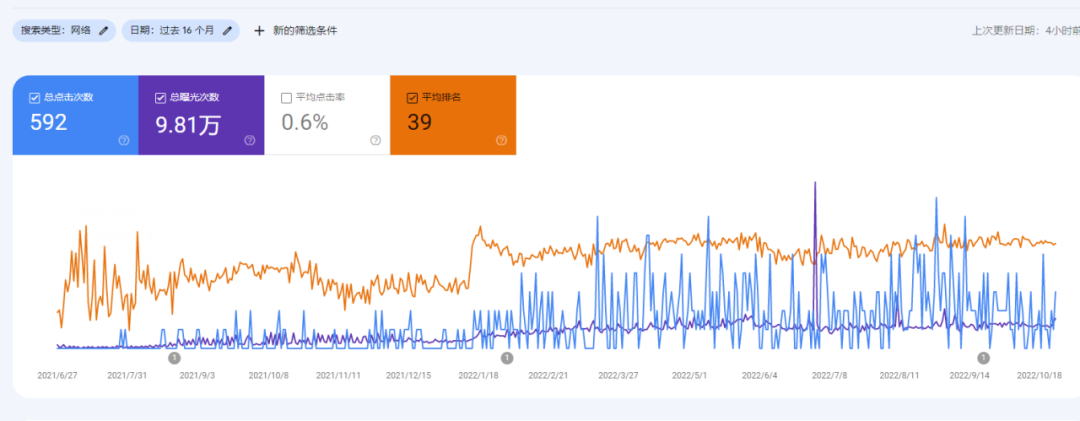Click the annotation marker near 2021/9/3
The width and height of the screenshot is (1080, 421).
point(174,357)
